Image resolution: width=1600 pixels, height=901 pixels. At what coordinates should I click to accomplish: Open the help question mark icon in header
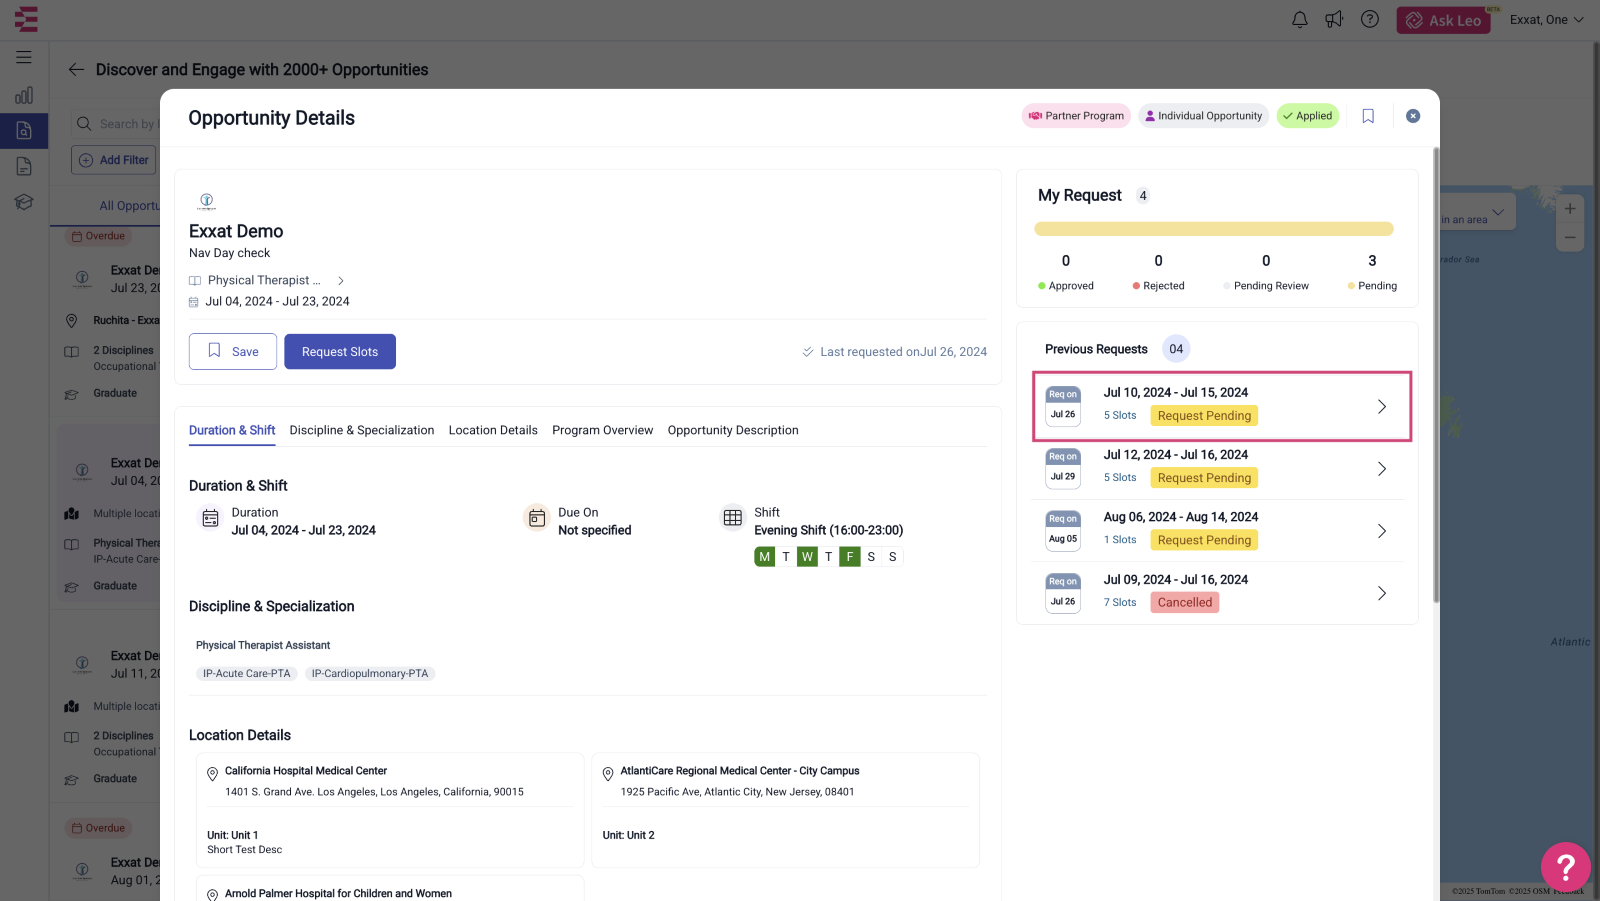[x=1370, y=19]
